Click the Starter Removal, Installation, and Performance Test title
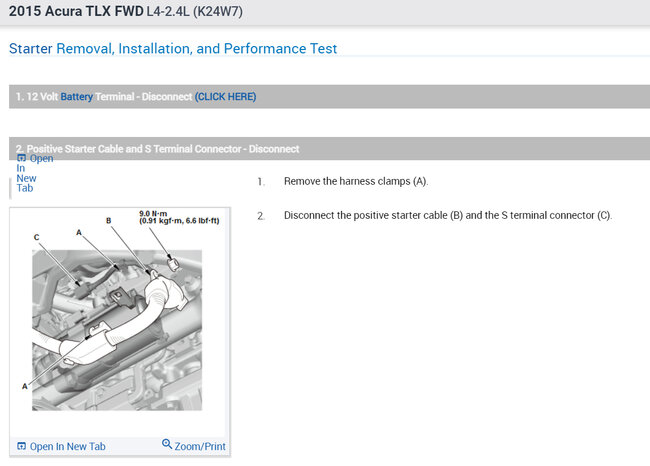 click(x=173, y=49)
